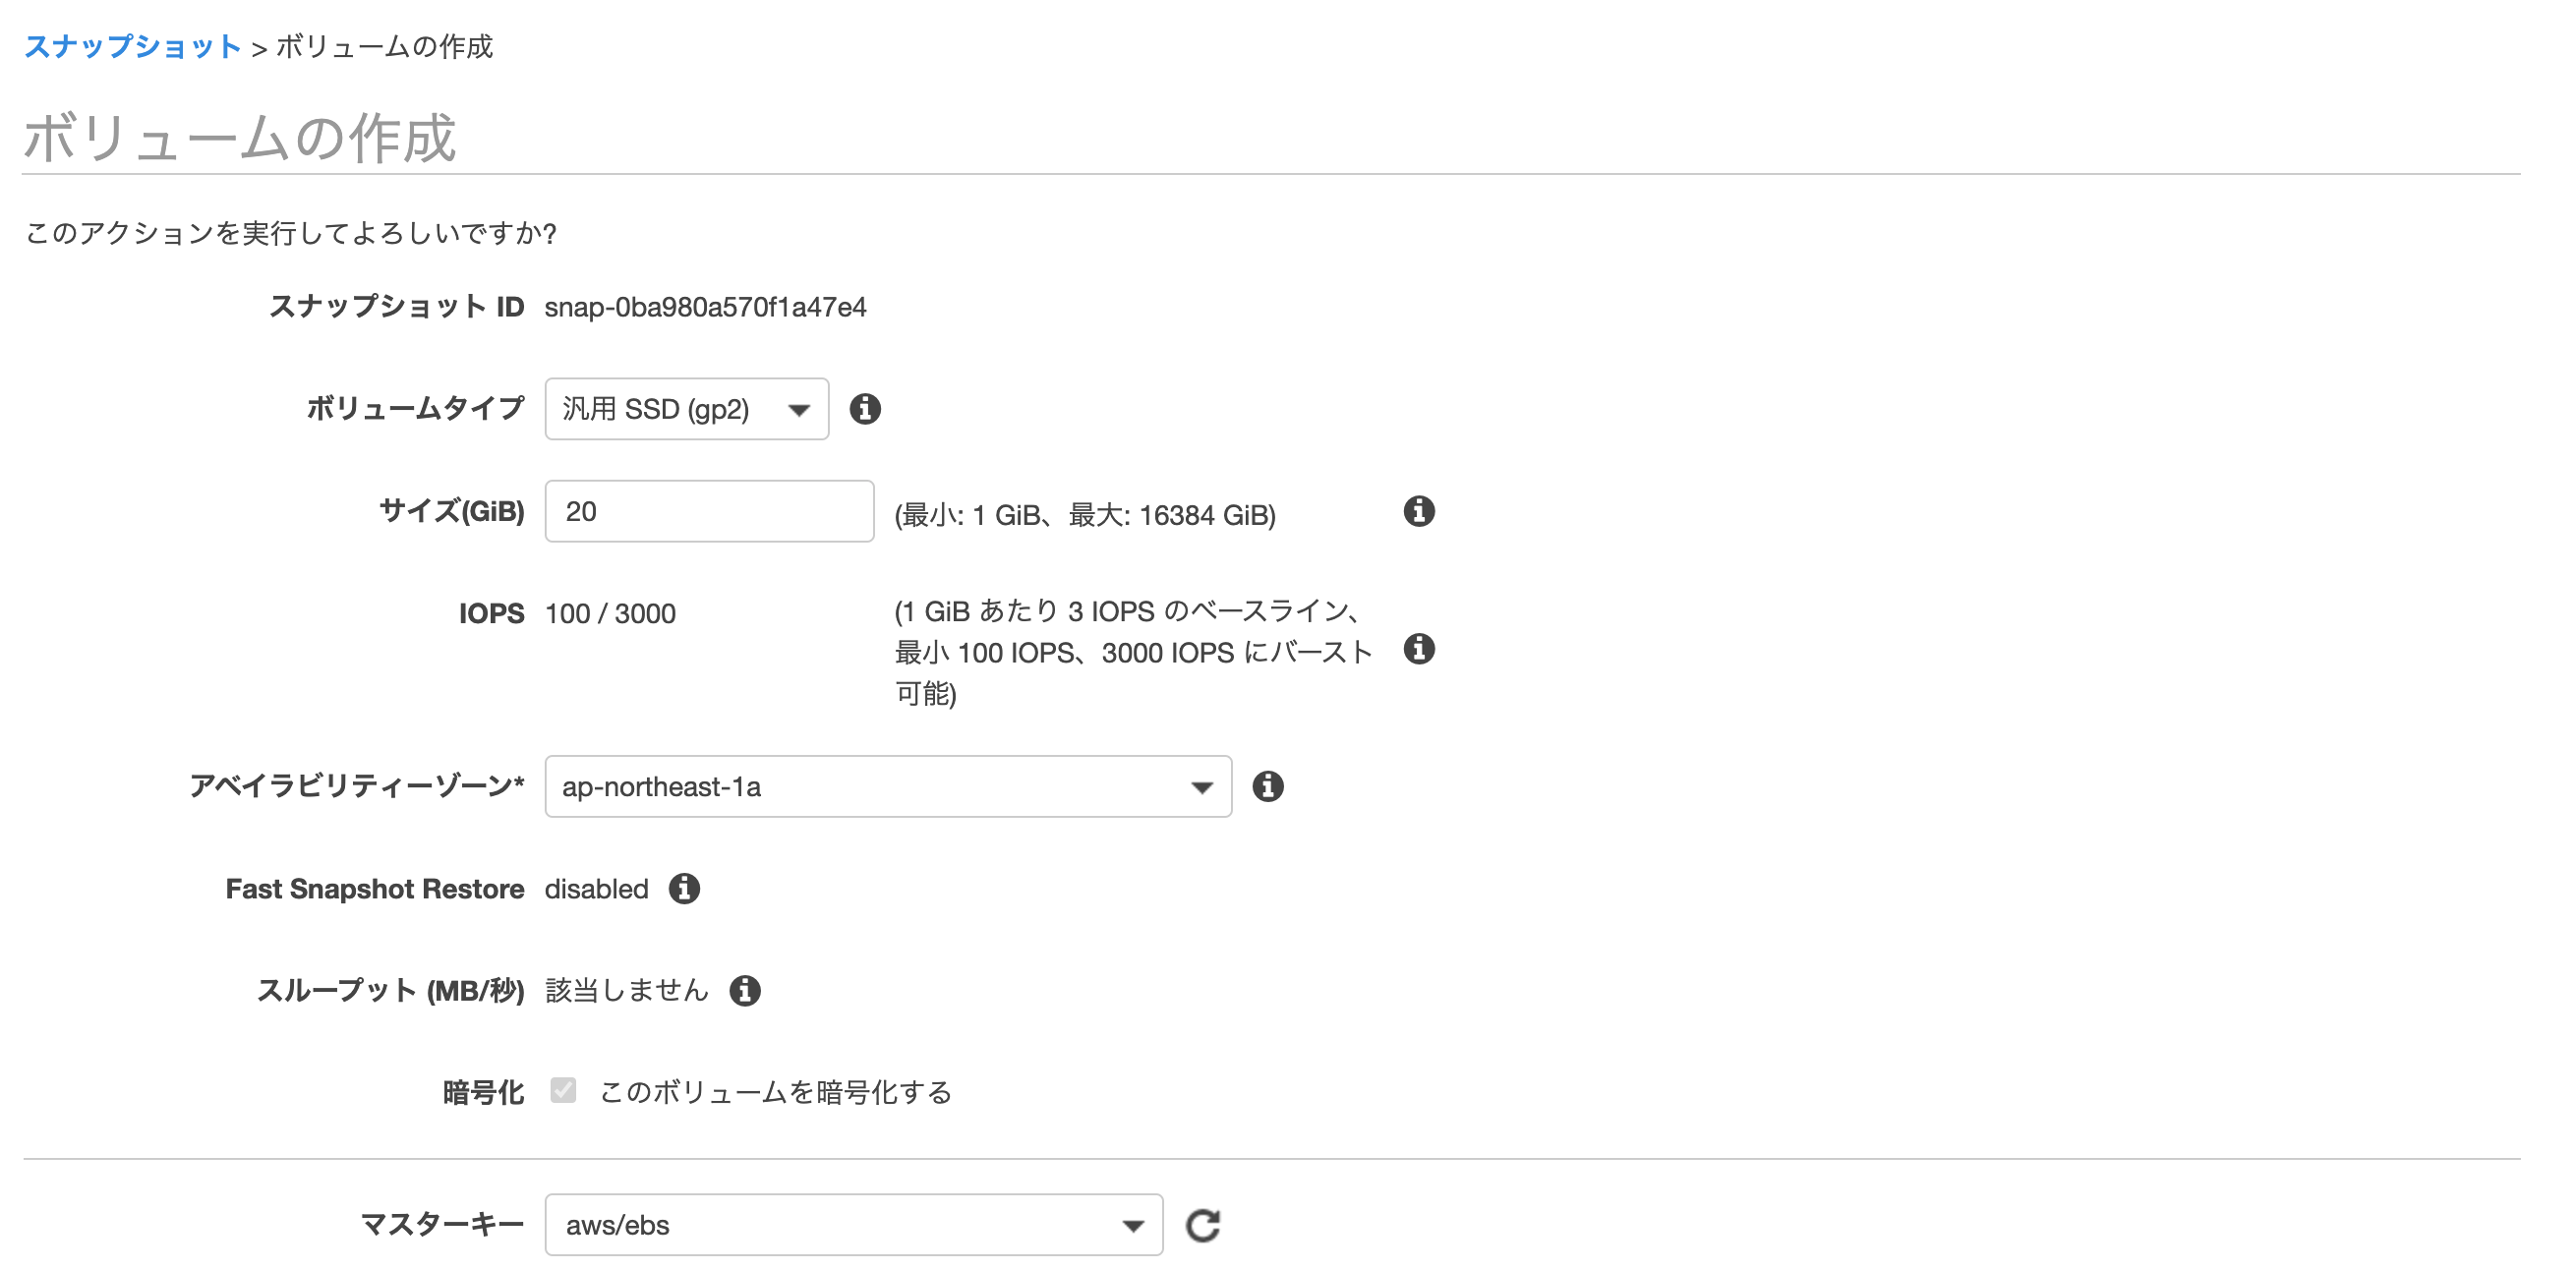Click info icon next to availability zone dropdown
This screenshot has width=2576, height=1270.
pyautogui.click(x=1267, y=787)
